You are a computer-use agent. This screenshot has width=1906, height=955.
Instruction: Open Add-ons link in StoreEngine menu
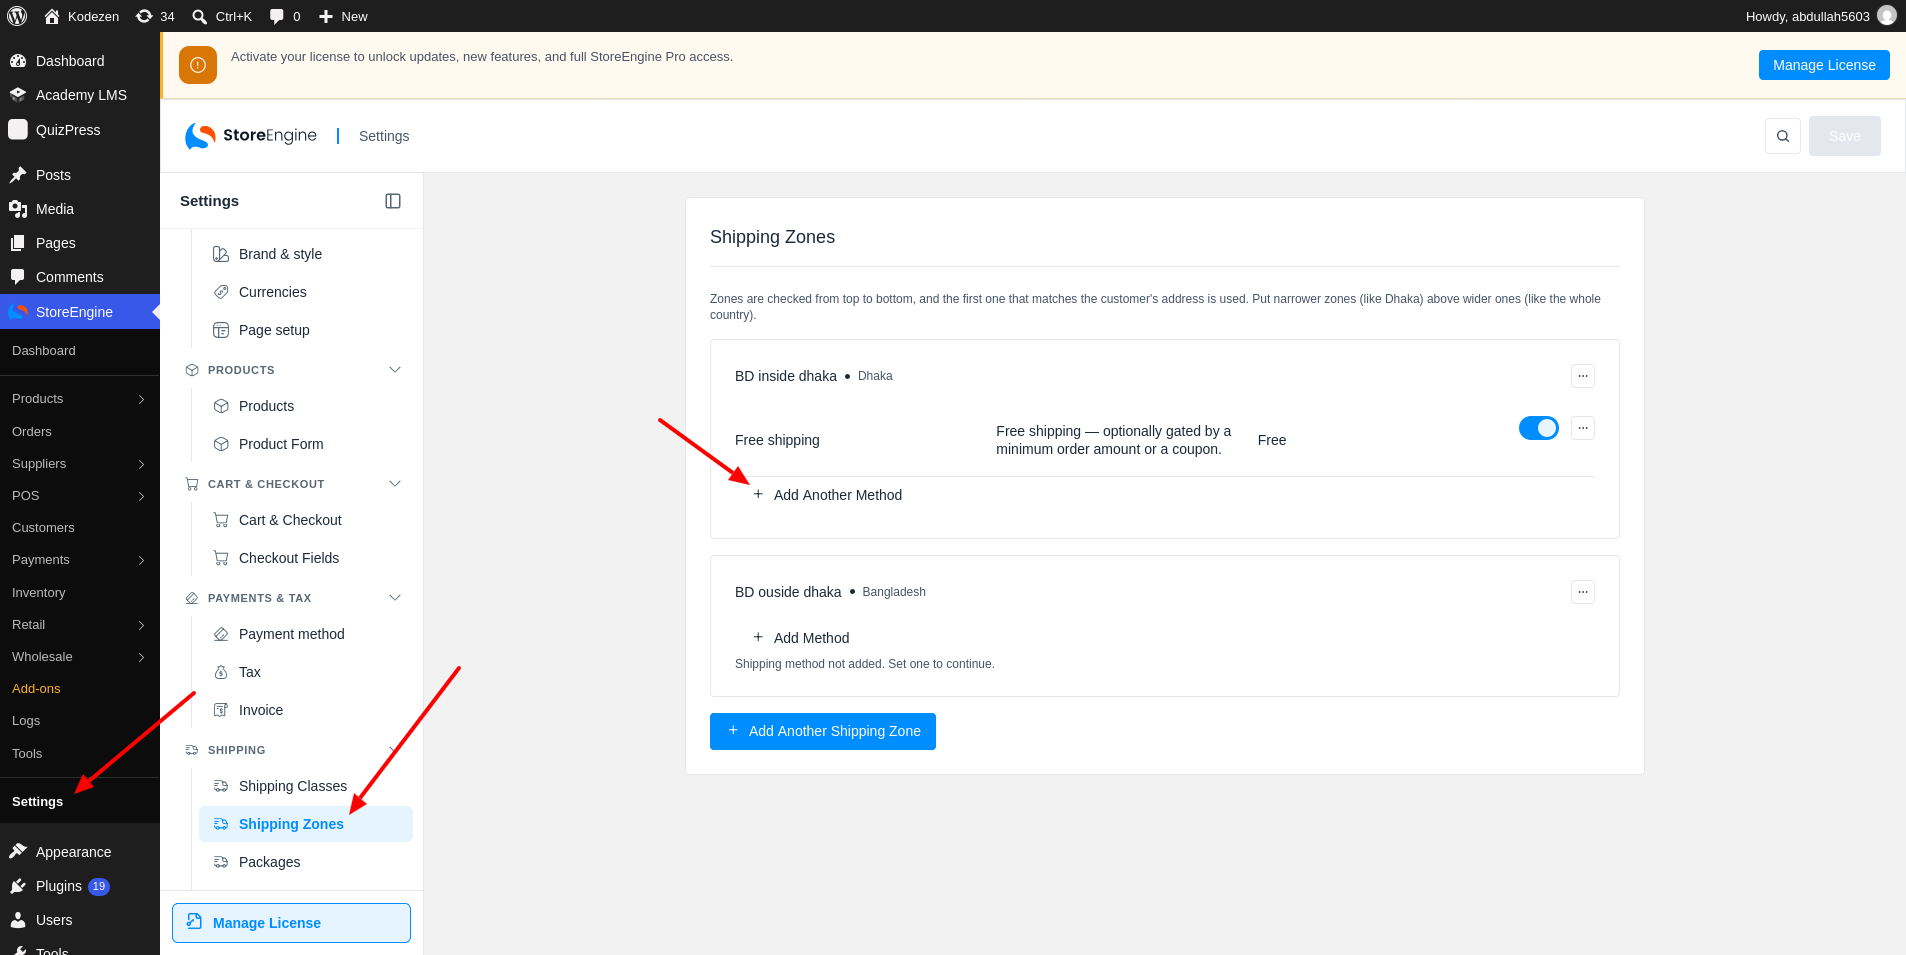(36, 689)
